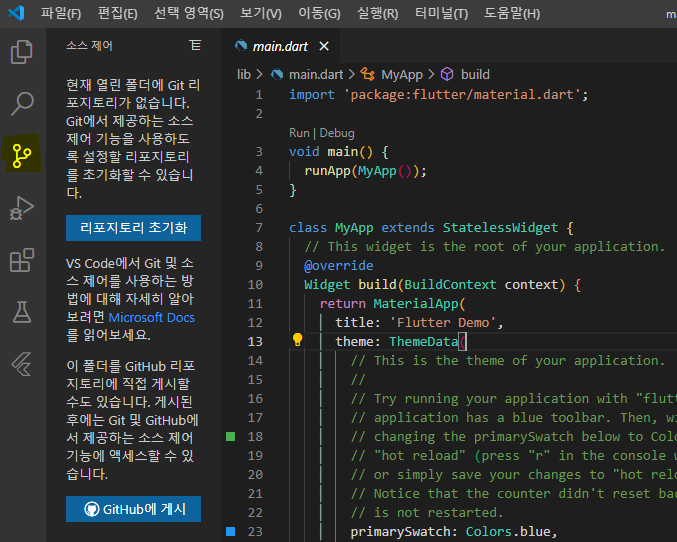Open the Extensions view icon
Viewport: 677px width, 542px height.
pyautogui.click(x=22, y=260)
